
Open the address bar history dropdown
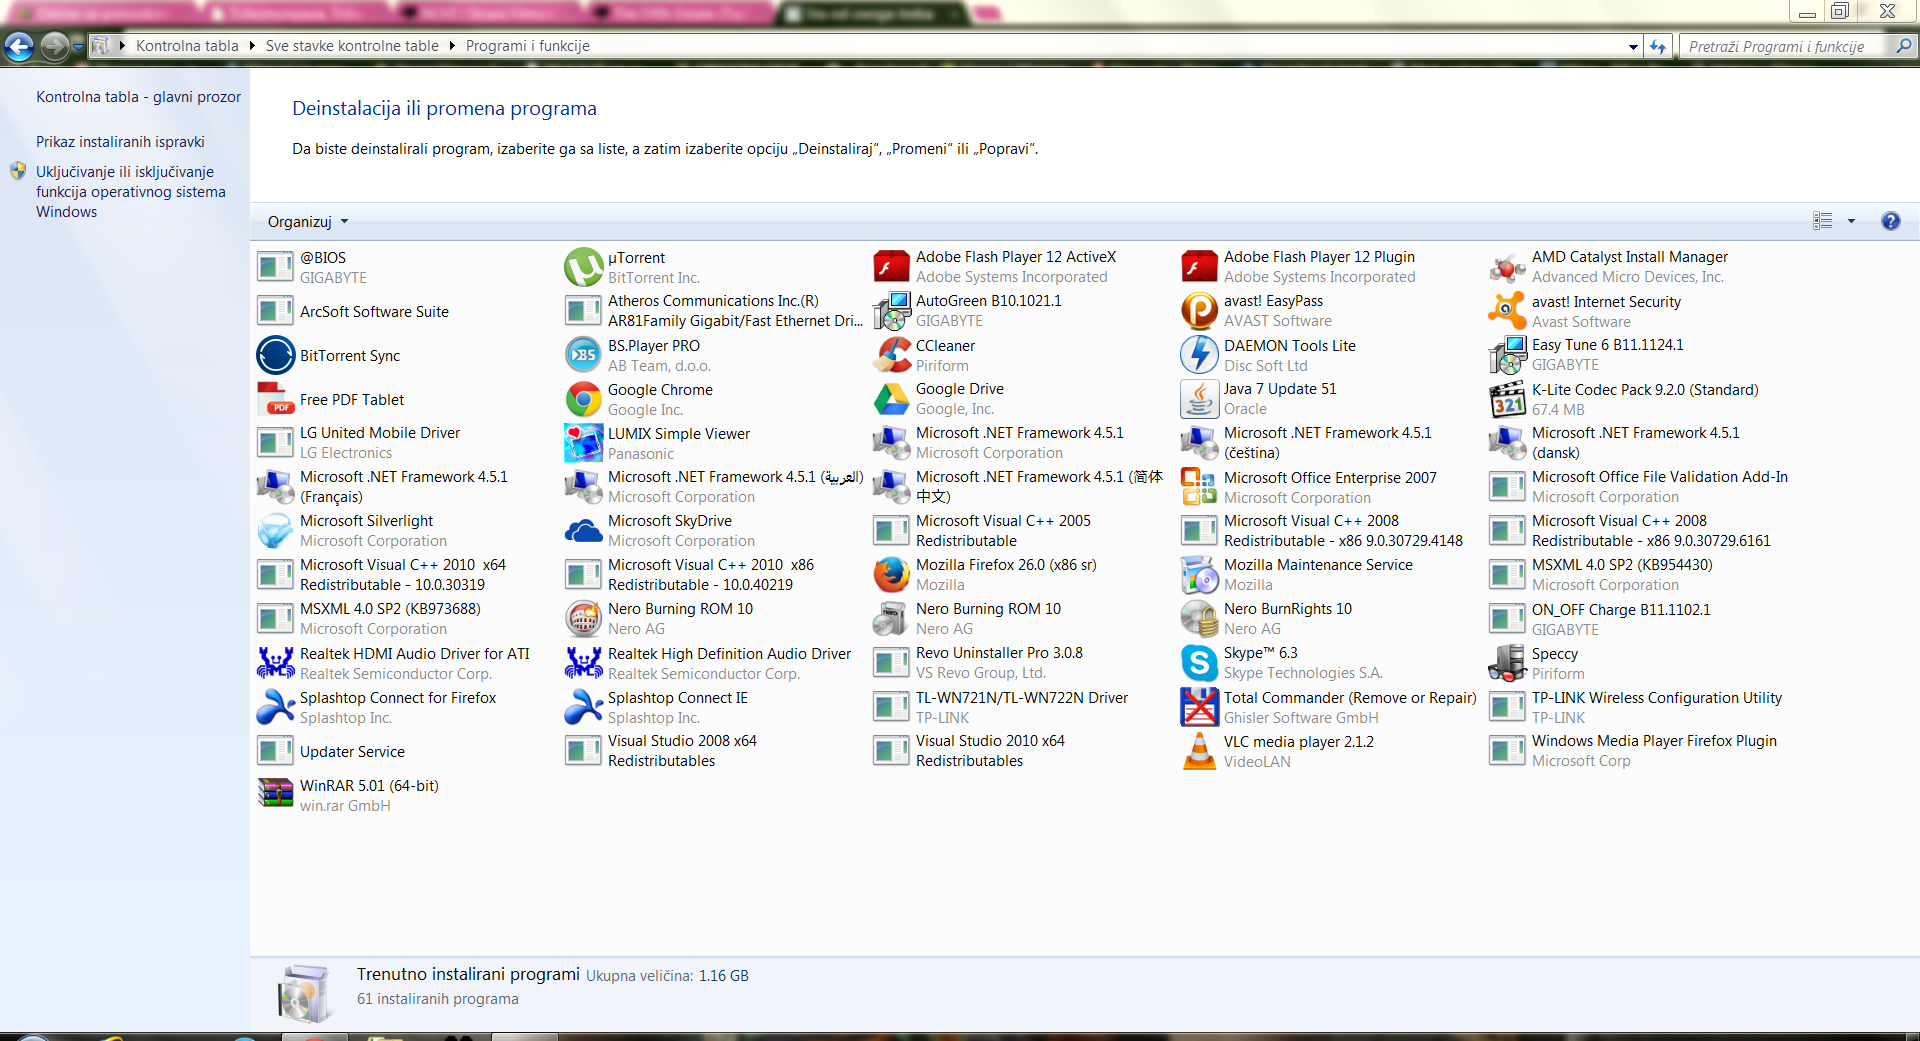(x=1633, y=47)
